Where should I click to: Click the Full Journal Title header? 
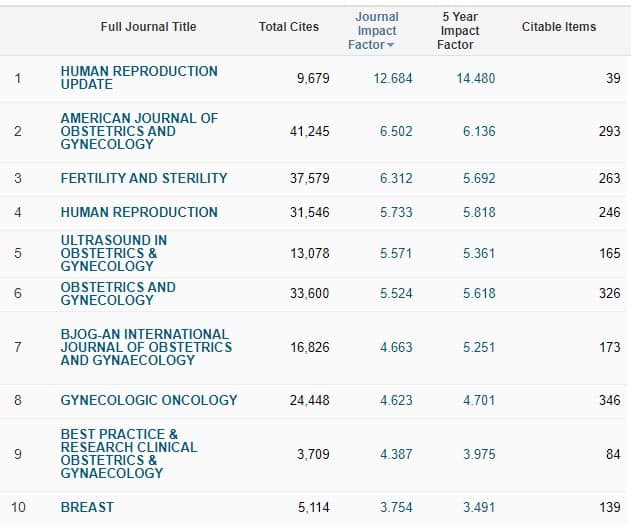(x=148, y=27)
